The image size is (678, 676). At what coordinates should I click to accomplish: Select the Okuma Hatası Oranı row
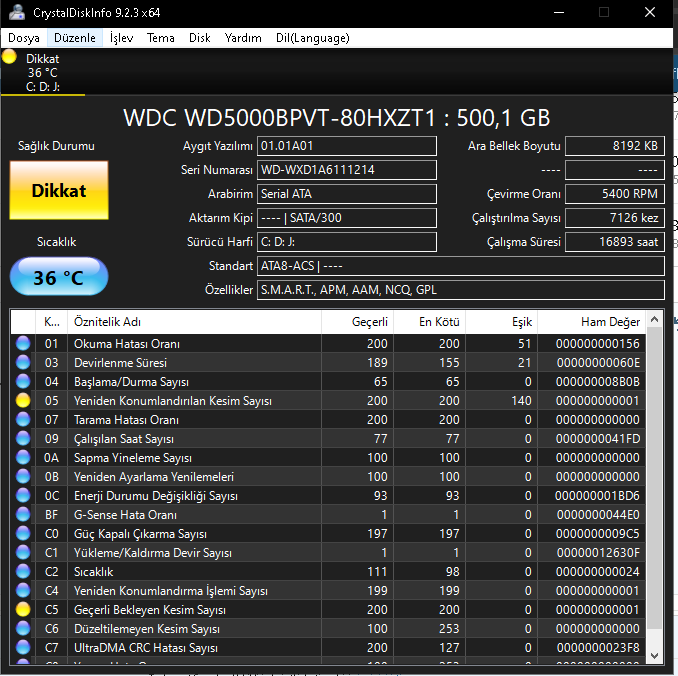click(x=328, y=344)
